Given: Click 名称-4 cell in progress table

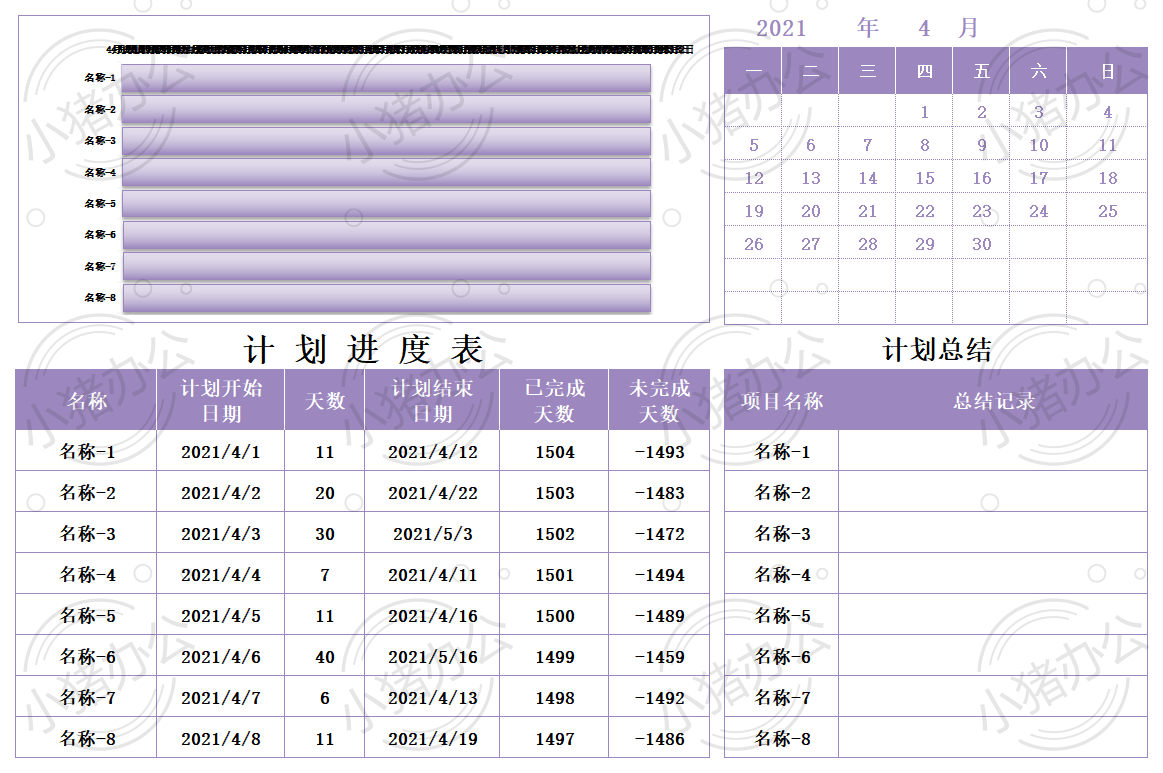Looking at the screenshot, I should 87,575.
